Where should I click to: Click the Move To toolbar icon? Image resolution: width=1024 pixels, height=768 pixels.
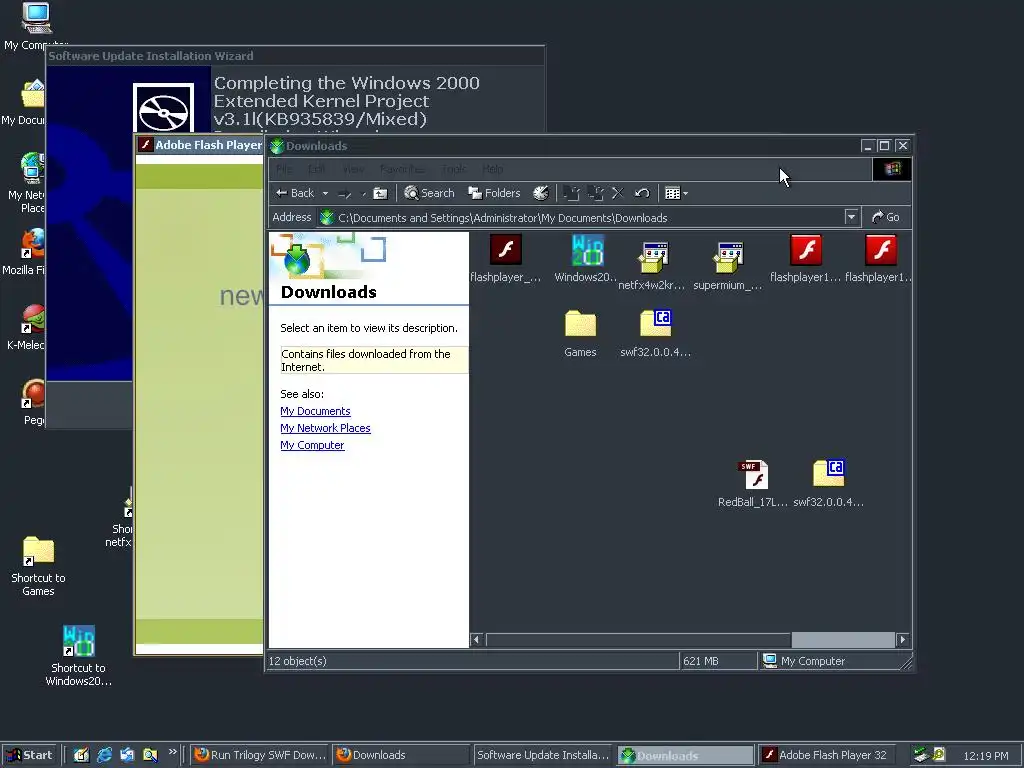(x=571, y=193)
